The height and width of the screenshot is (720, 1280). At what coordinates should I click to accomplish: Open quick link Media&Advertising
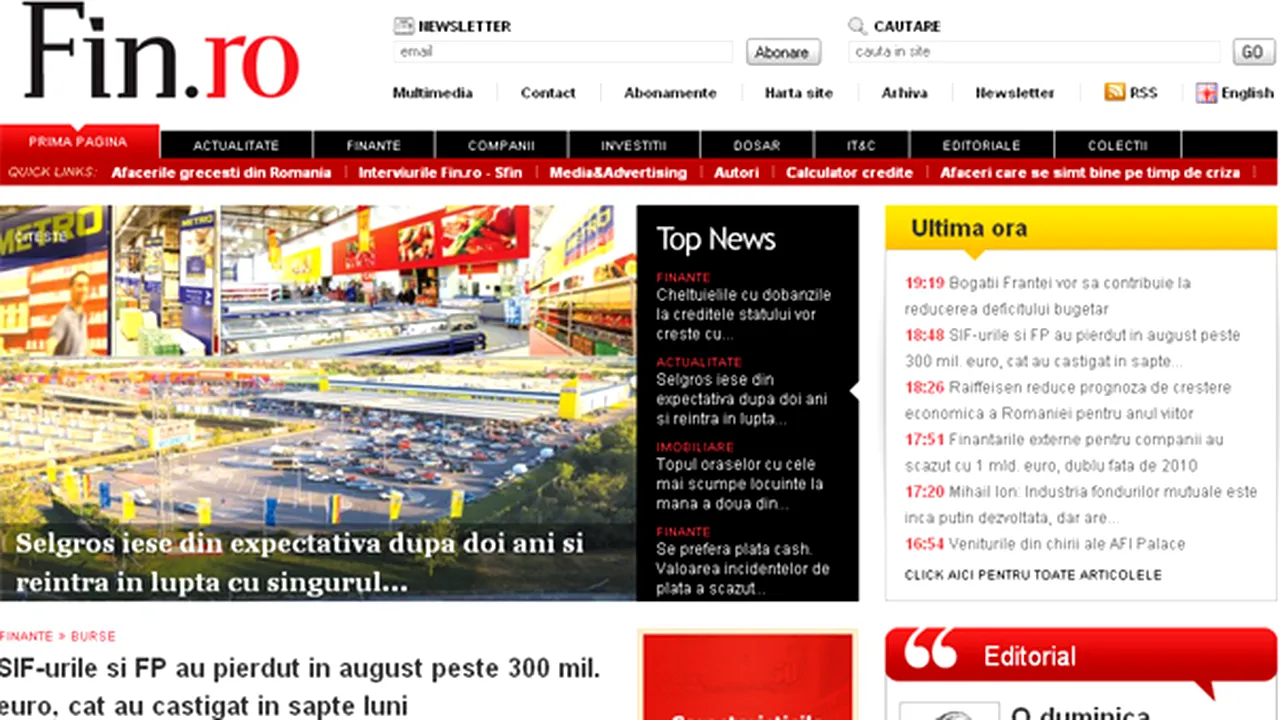pos(618,172)
